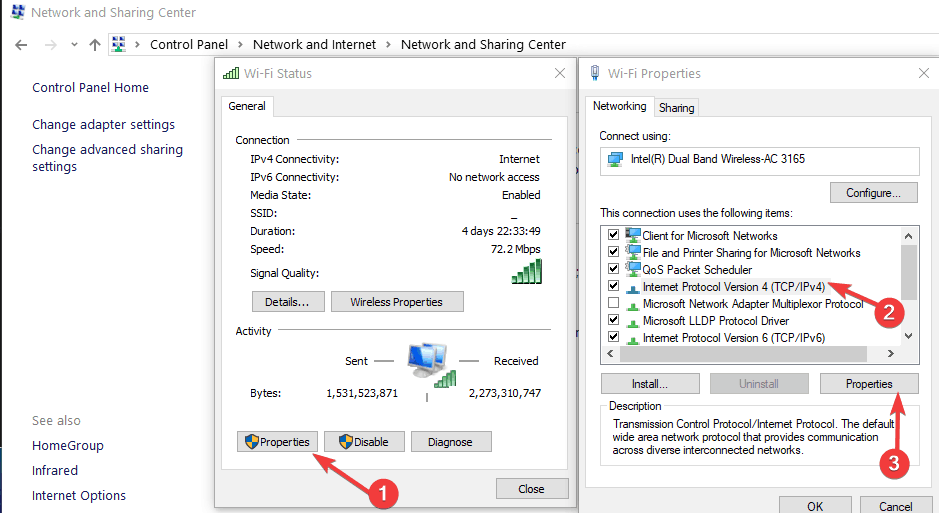Switch to the Sharing tab
The width and height of the screenshot is (939, 513).
[676, 108]
